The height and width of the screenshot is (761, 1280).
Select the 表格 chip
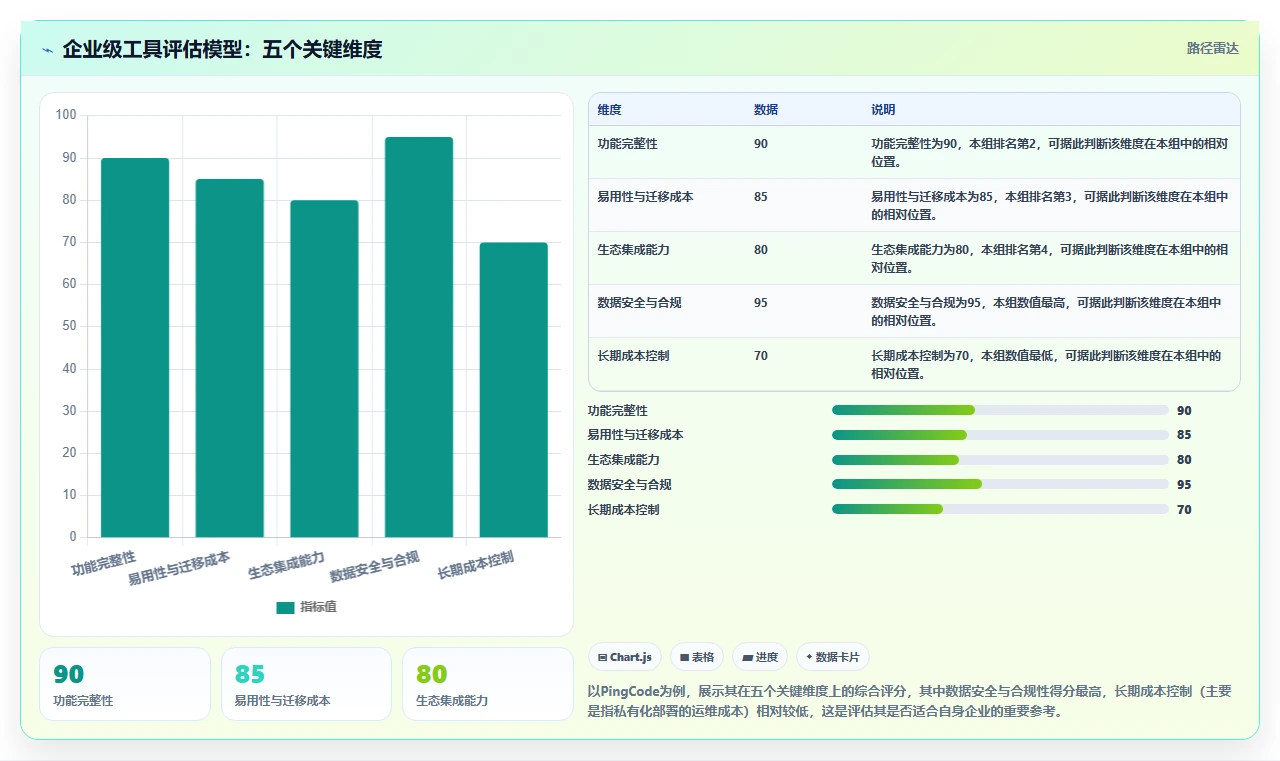point(697,657)
